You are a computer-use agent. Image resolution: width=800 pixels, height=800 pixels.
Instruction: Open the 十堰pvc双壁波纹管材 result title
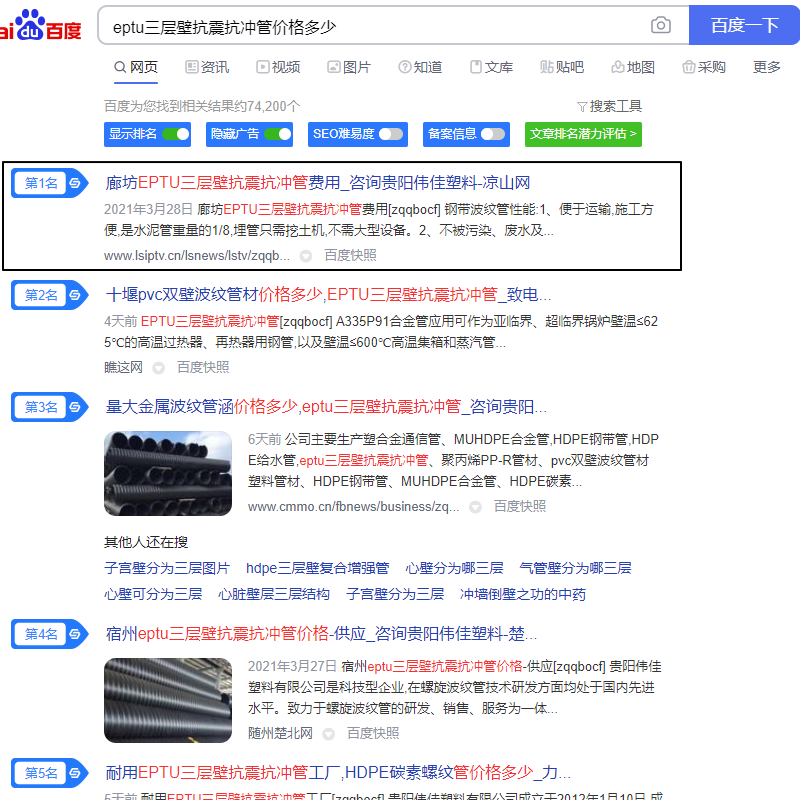tap(328, 294)
